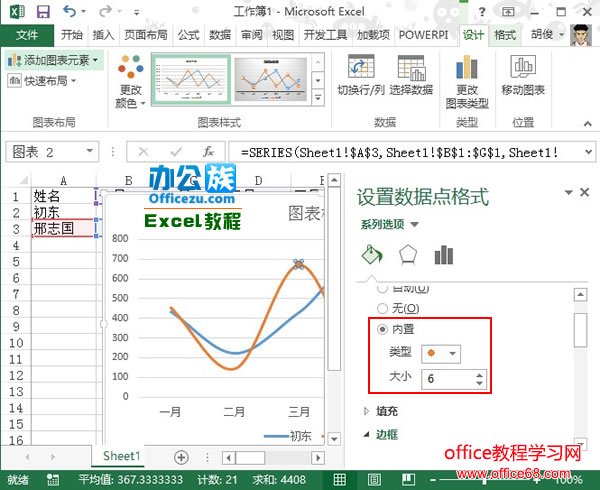
Task: Select Sheet1 worksheet tab
Action: tap(121, 456)
